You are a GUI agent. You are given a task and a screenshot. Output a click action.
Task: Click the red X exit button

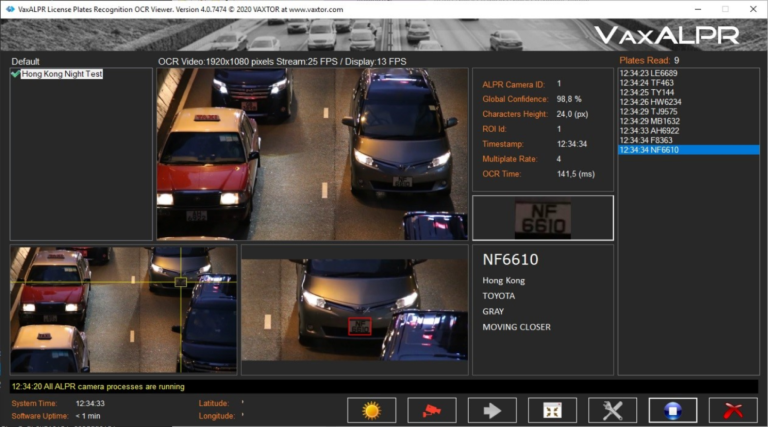[732, 410]
